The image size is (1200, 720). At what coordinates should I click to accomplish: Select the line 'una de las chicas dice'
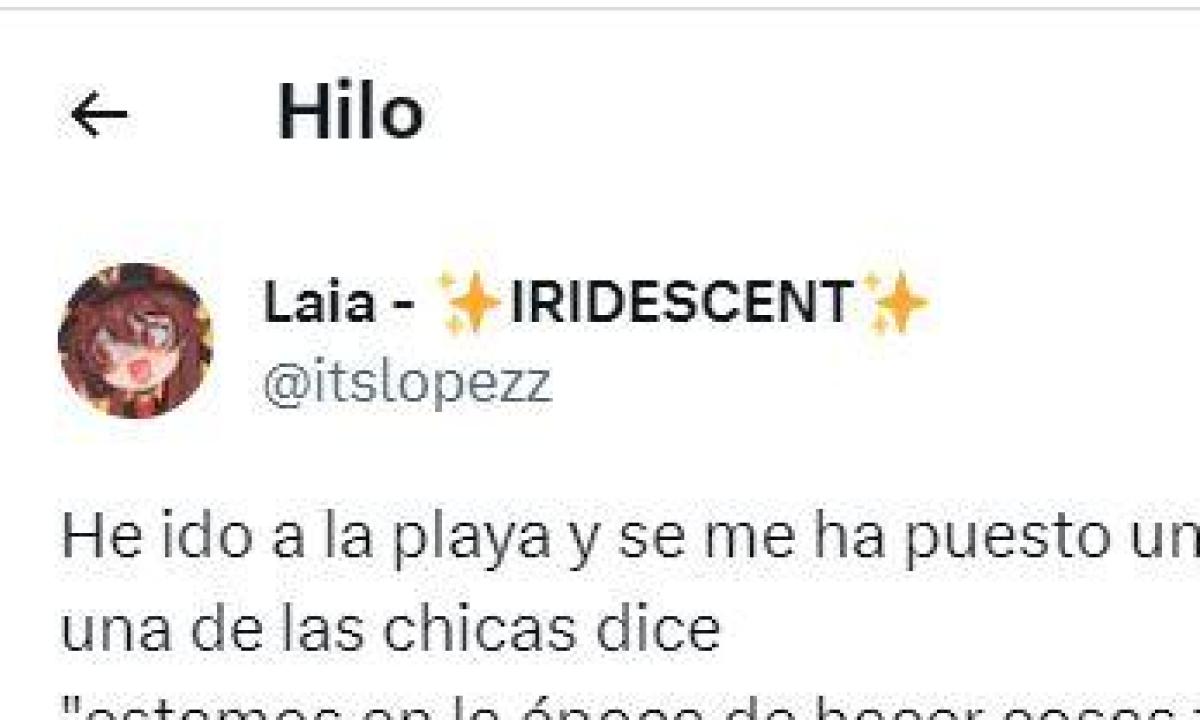(x=391, y=630)
